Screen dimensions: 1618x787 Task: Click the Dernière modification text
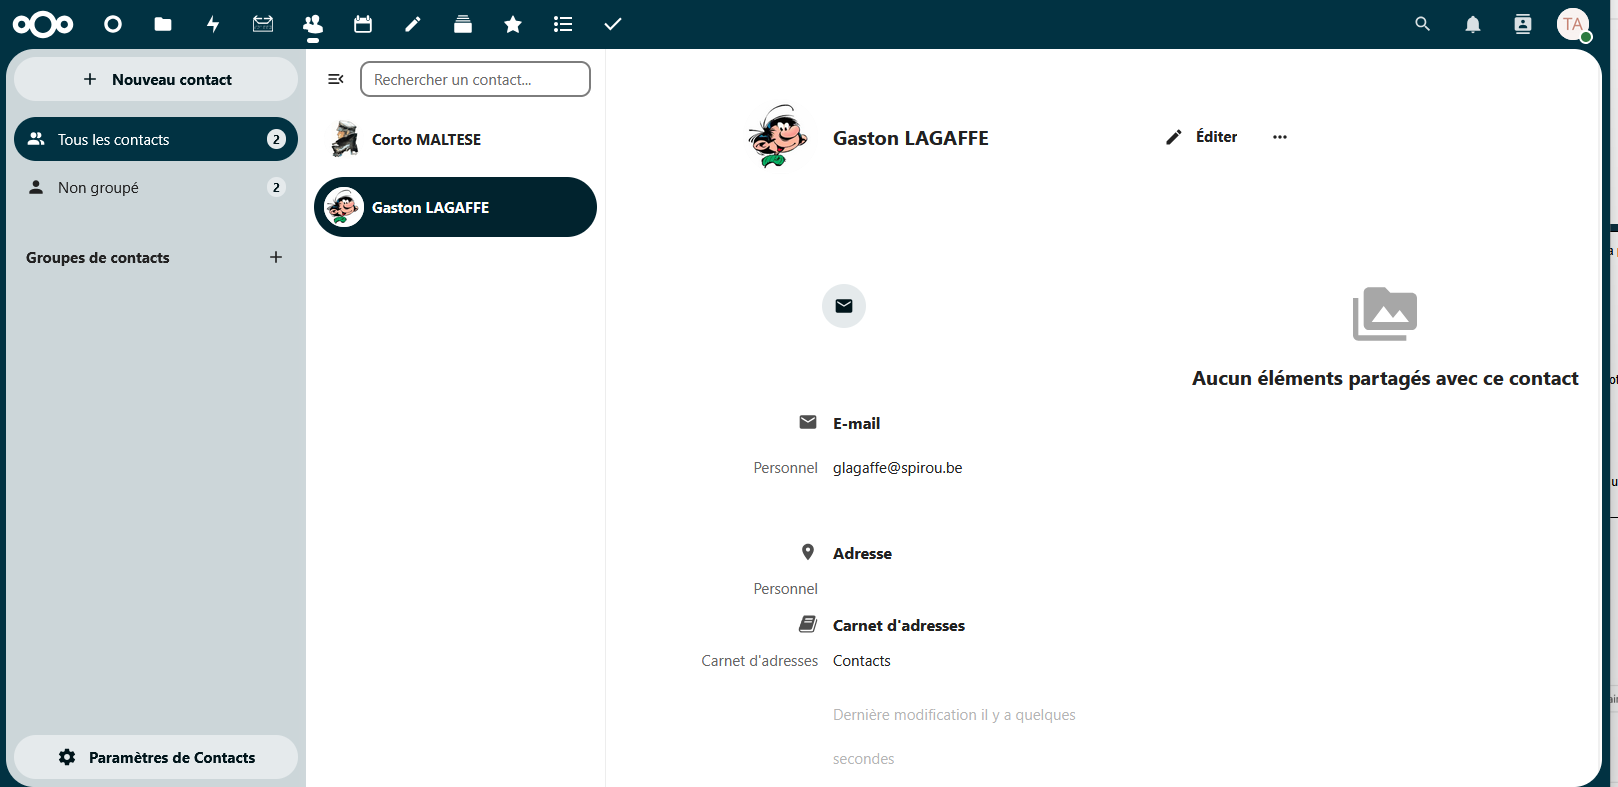[954, 736]
